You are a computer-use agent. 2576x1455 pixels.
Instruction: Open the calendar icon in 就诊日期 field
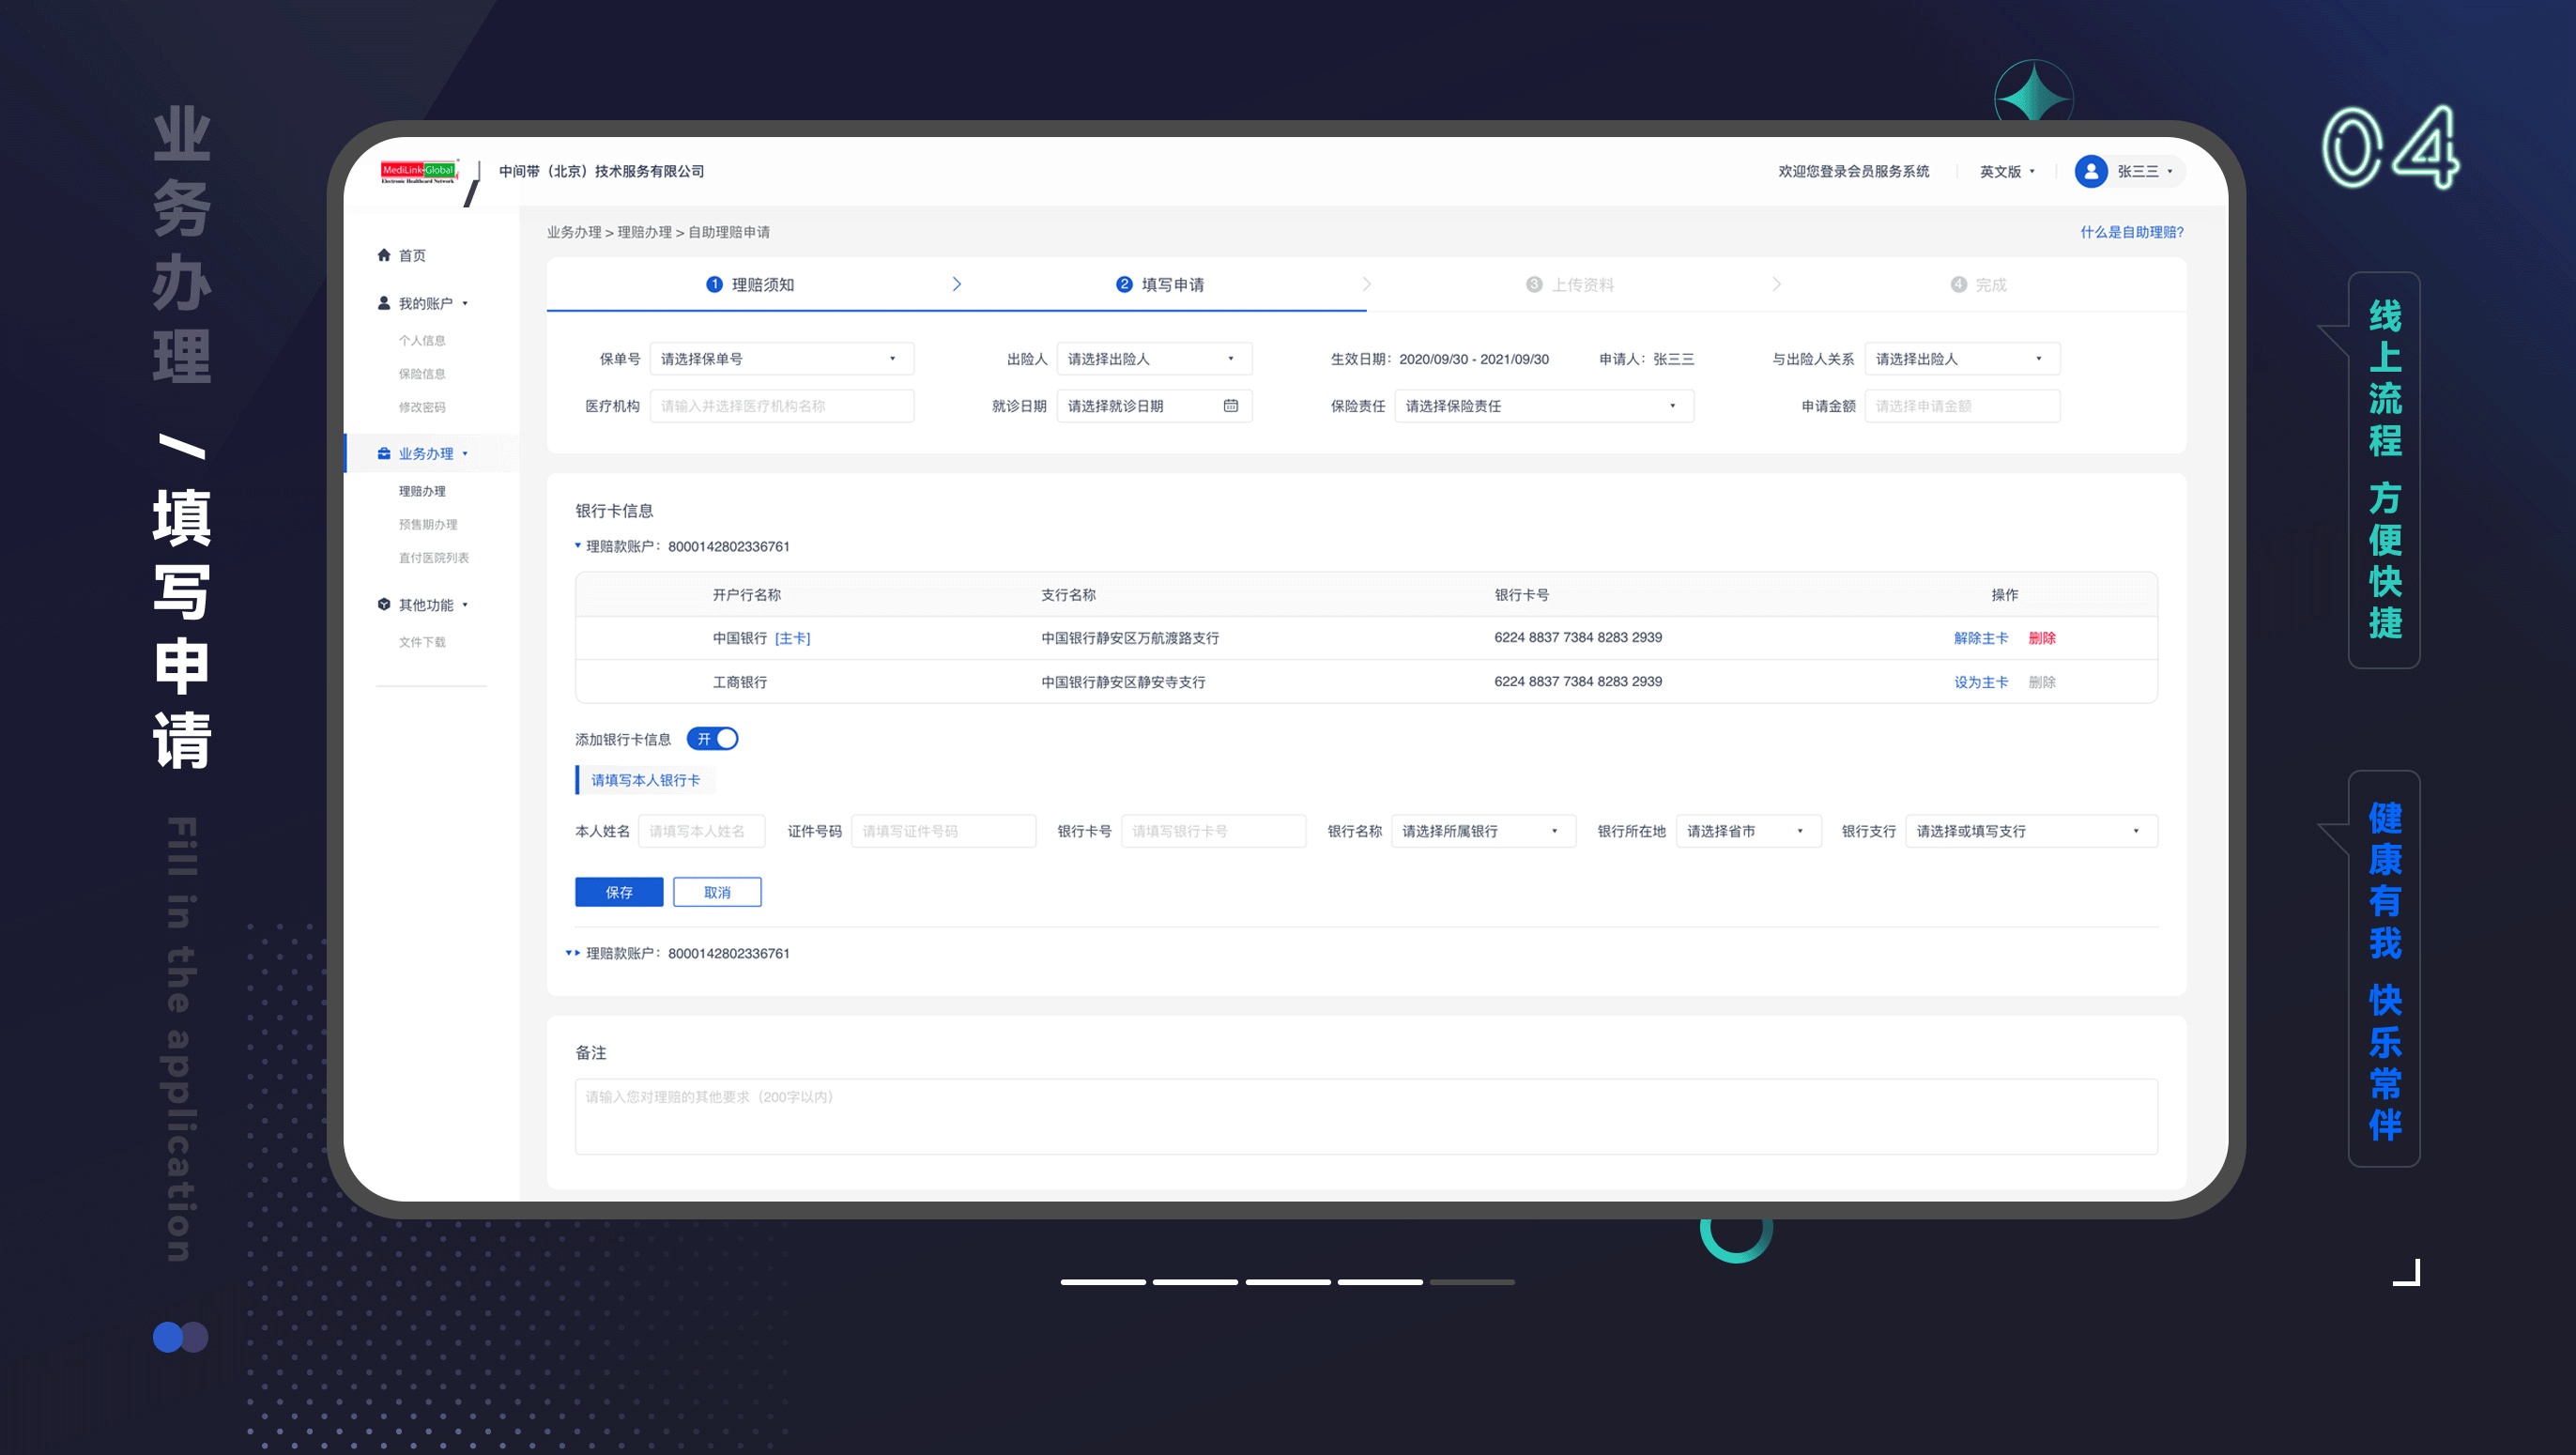click(x=1231, y=406)
